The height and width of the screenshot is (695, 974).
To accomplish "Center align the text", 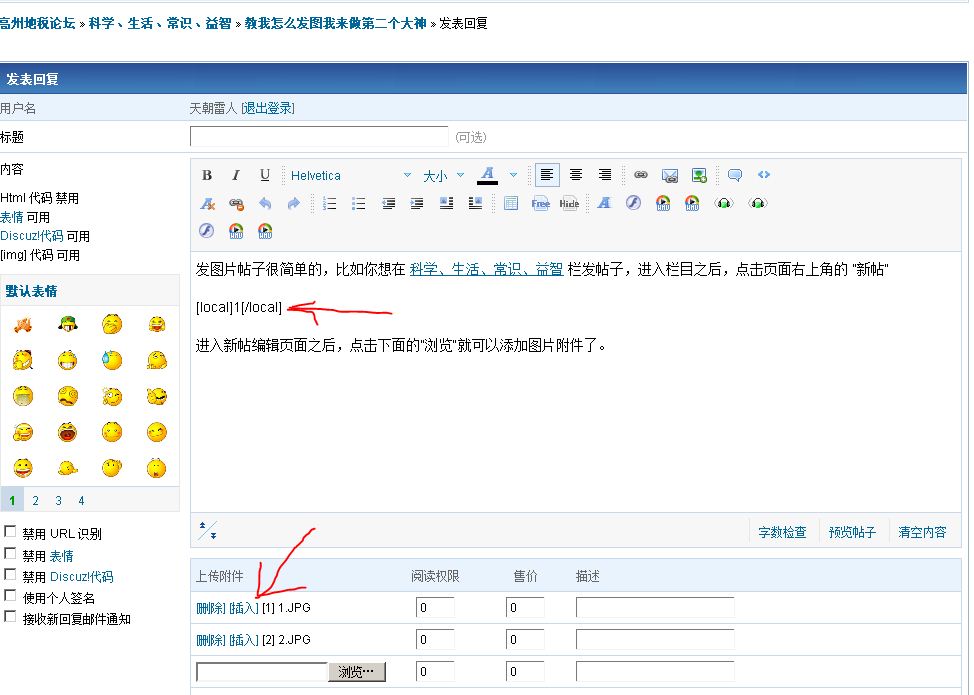I will tap(576, 175).
